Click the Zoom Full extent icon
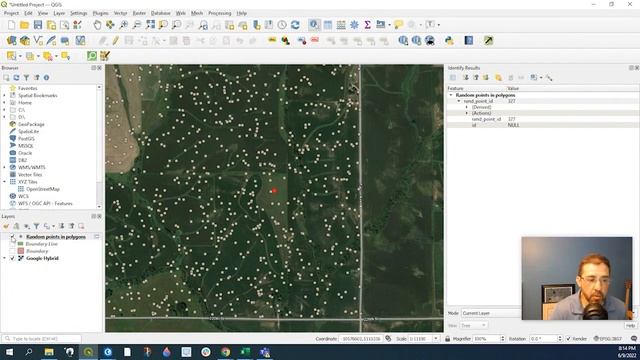The image size is (640, 360). pyautogui.click(x=150, y=25)
